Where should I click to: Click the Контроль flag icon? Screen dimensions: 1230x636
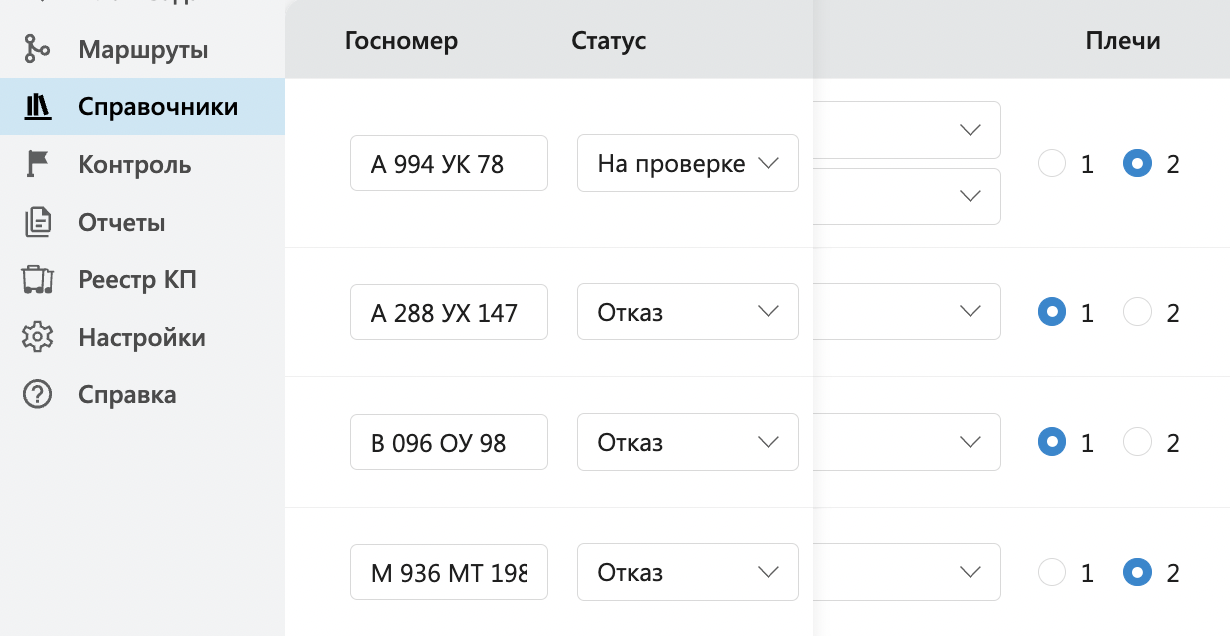[x=38, y=164]
